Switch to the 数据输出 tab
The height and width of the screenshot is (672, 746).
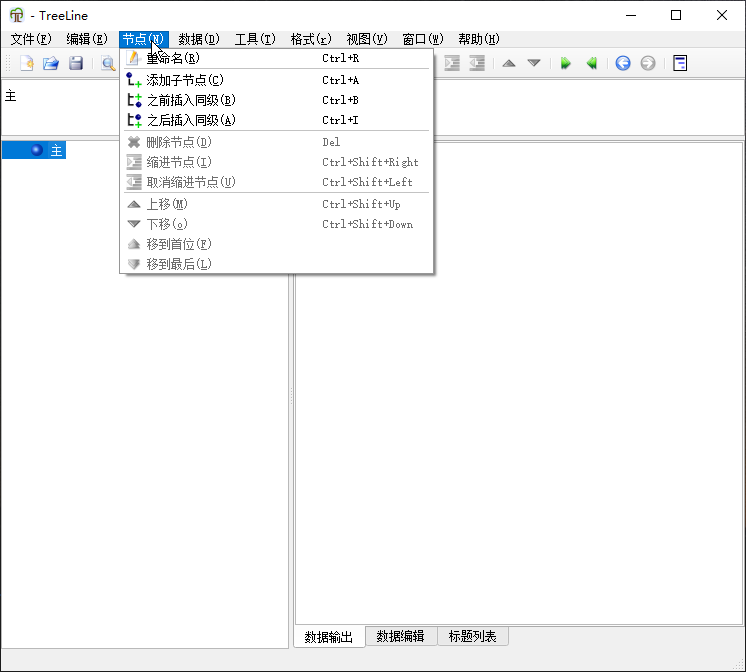pos(329,637)
